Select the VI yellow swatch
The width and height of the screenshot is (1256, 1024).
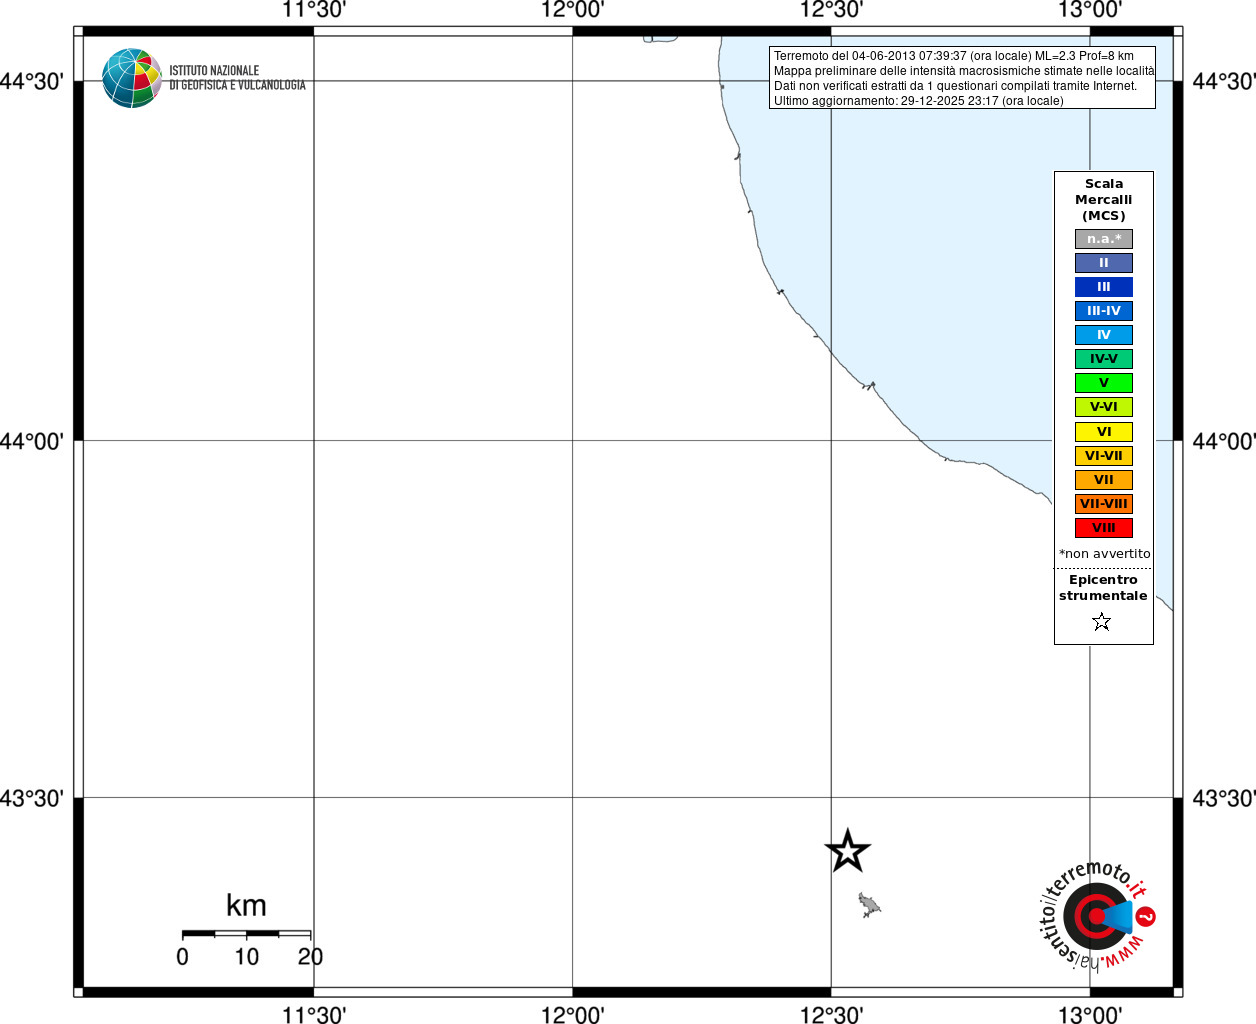coord(1104,432)
